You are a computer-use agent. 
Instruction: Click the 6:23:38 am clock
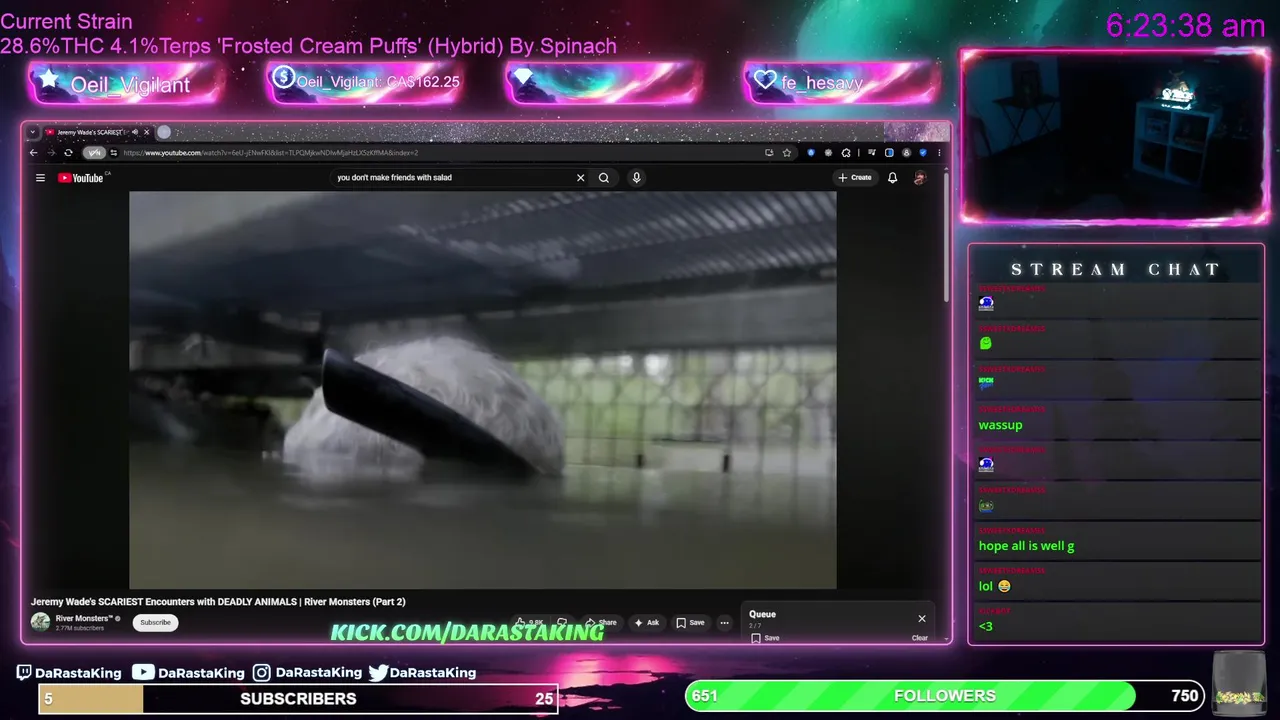click(1186, 26)
